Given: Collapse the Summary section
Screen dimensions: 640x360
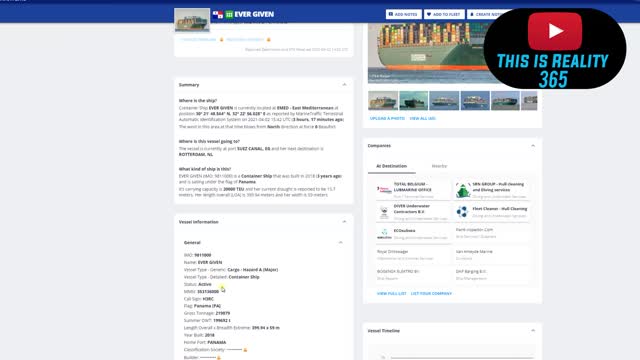Looking at the screenshot, I should tap(344, 84).
